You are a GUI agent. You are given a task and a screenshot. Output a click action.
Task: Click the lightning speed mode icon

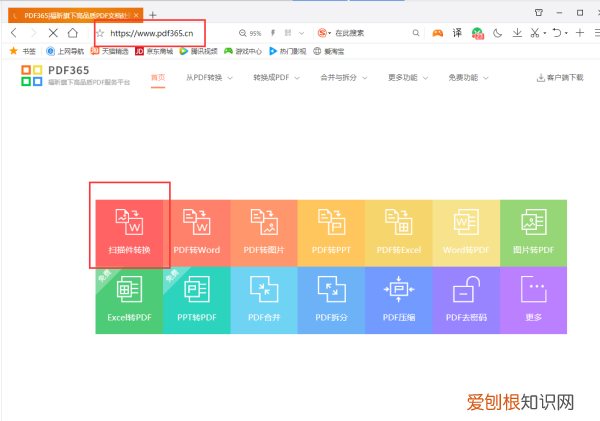[273, 33]
